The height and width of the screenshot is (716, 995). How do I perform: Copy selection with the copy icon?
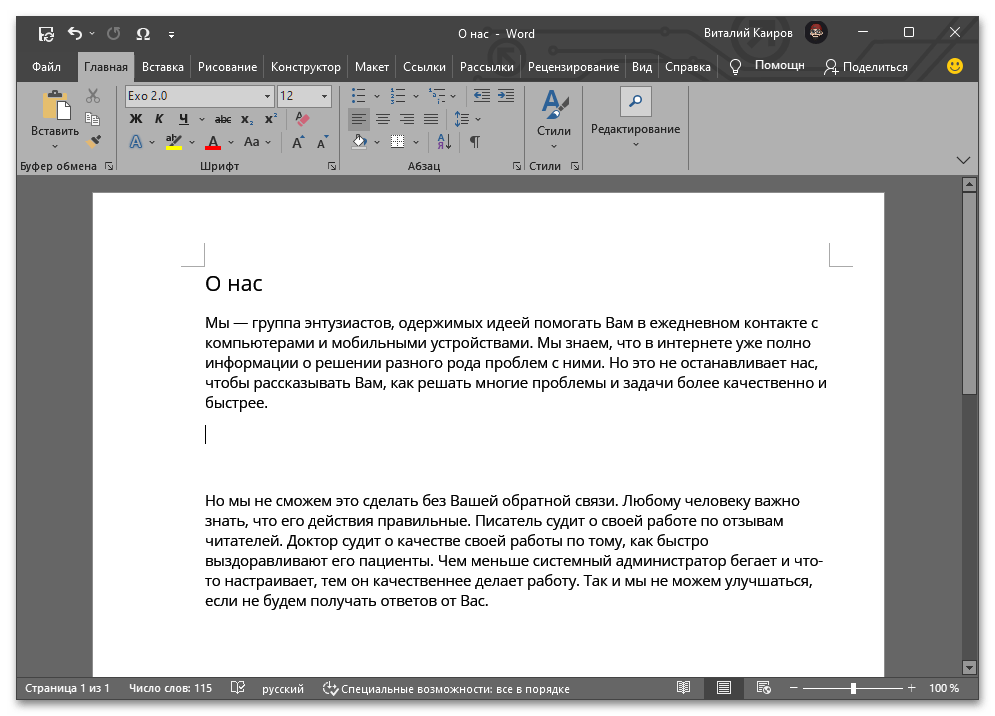(x=93, y=119)
